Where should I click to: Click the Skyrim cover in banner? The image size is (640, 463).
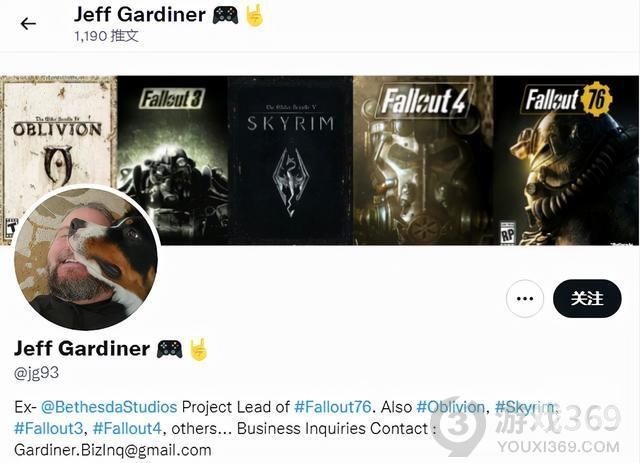(x=290, y=160)
